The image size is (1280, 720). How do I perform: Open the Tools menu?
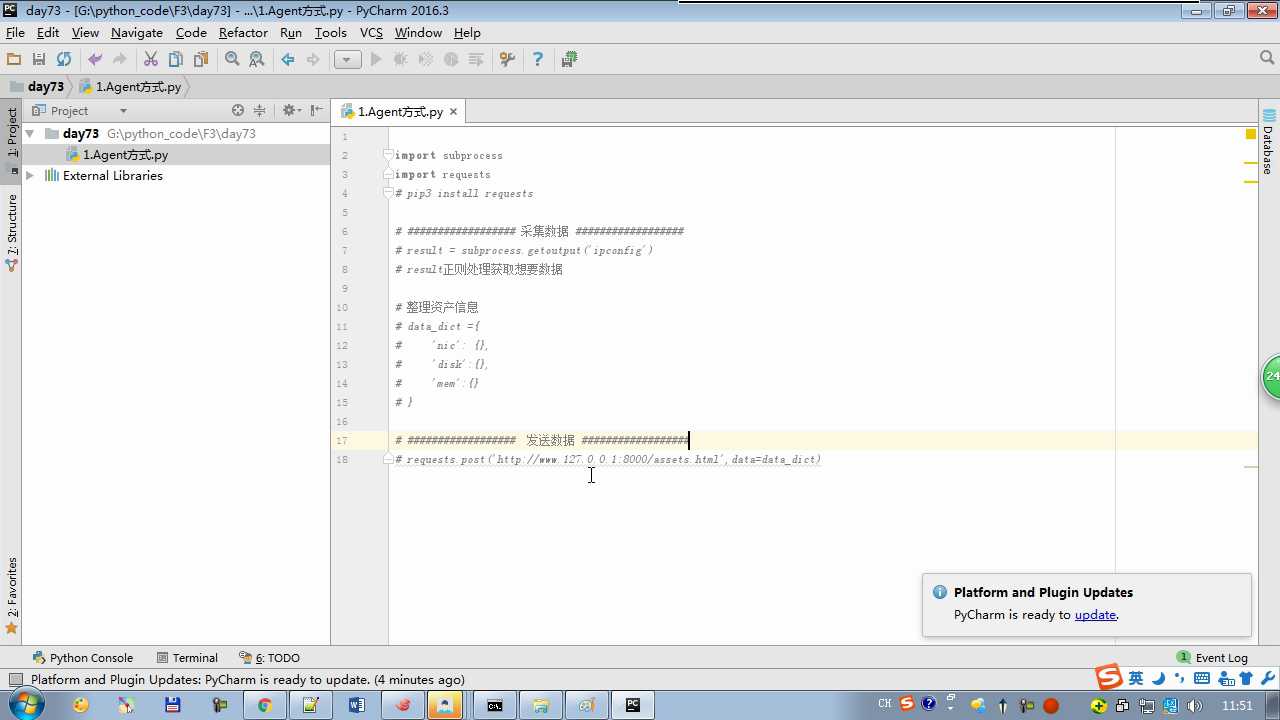click(330, 32)
